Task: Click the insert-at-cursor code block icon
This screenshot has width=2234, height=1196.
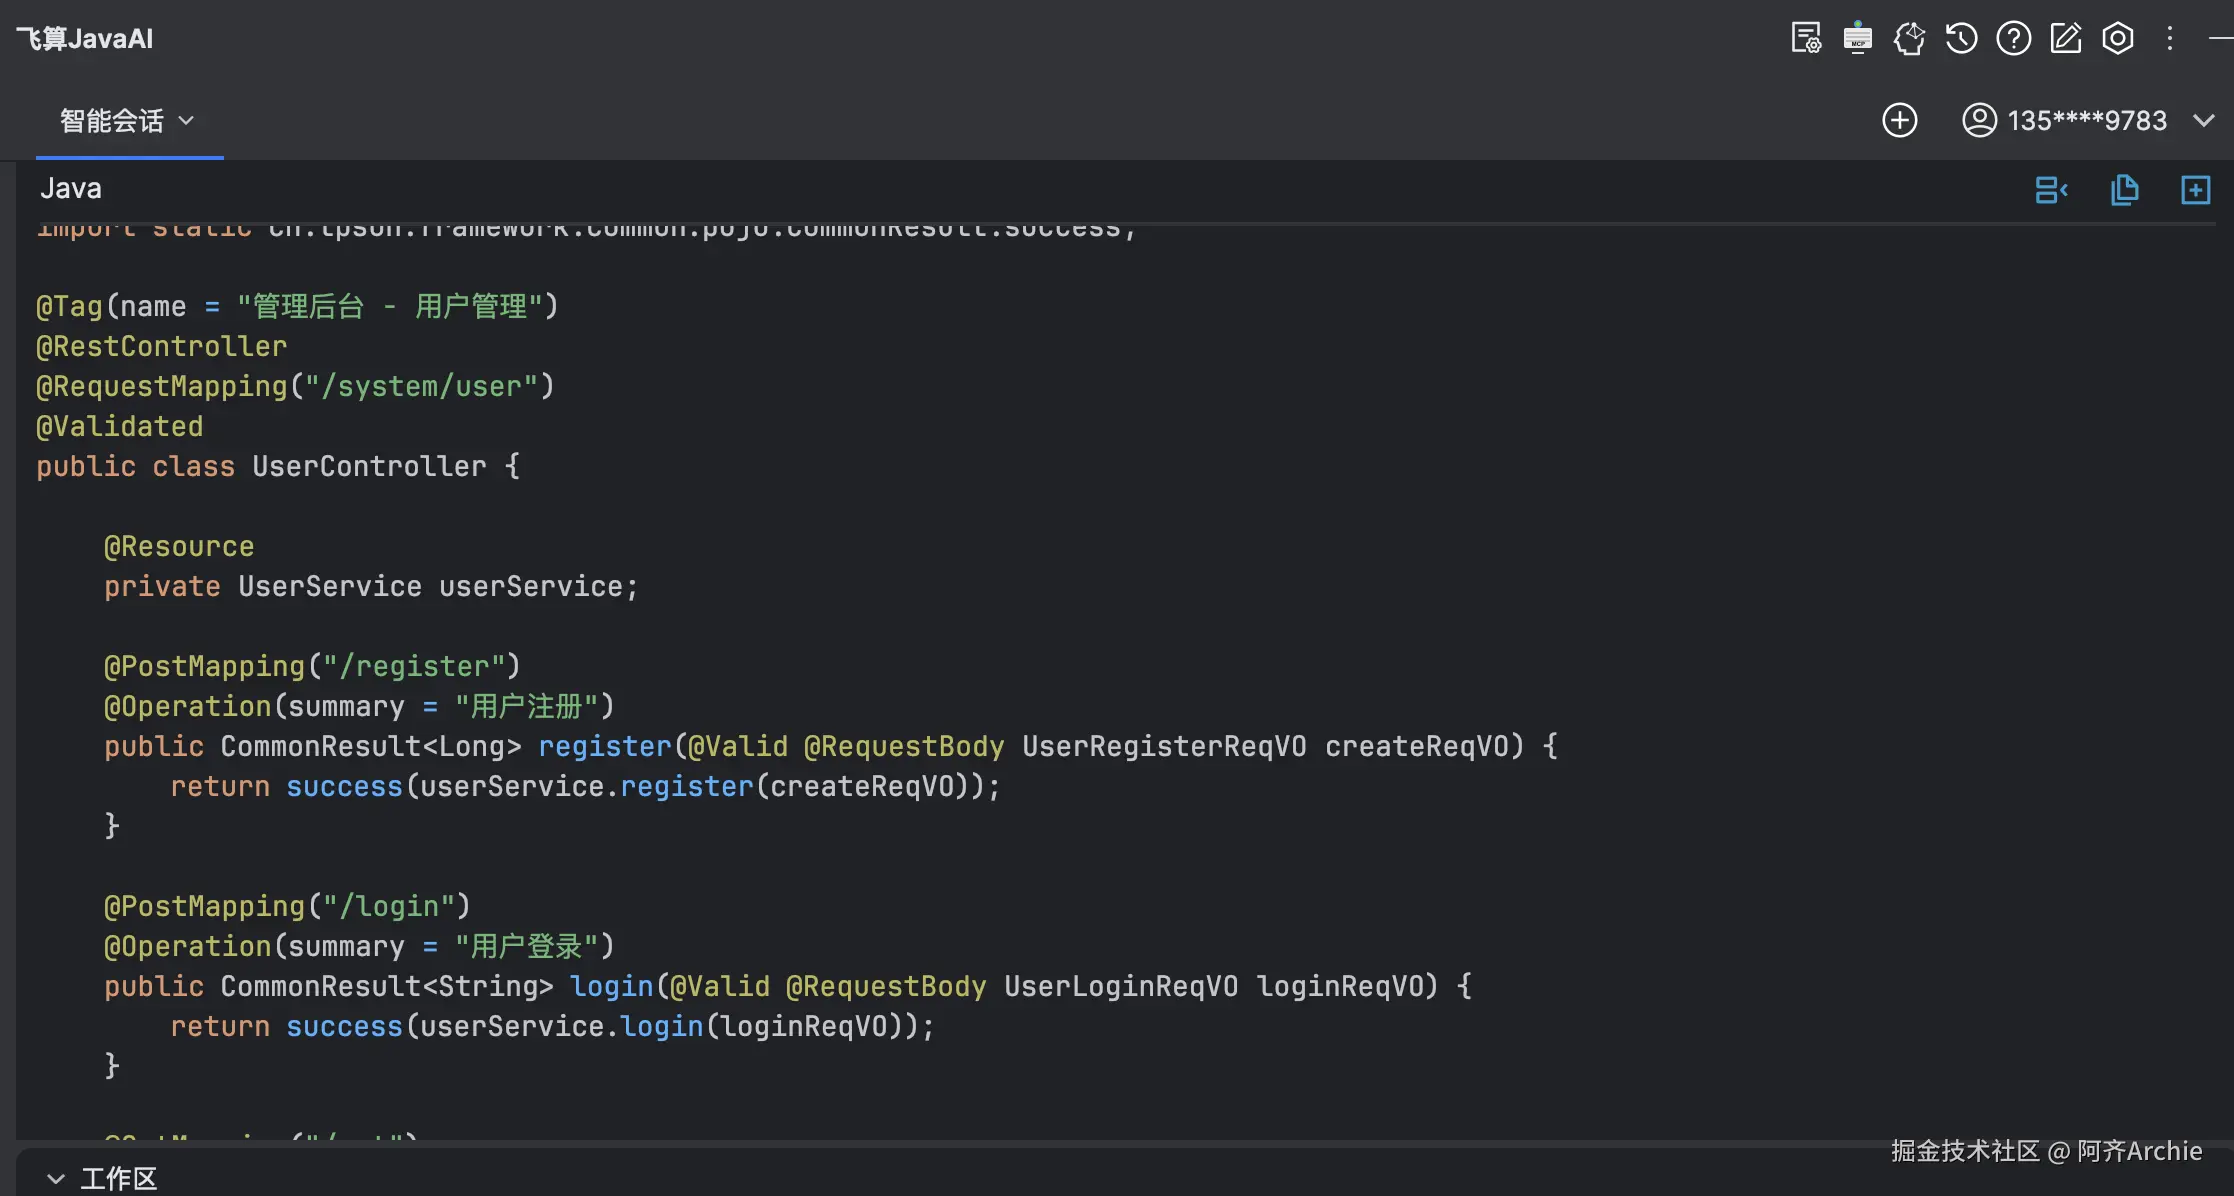Action: [x=2051, y=190]
